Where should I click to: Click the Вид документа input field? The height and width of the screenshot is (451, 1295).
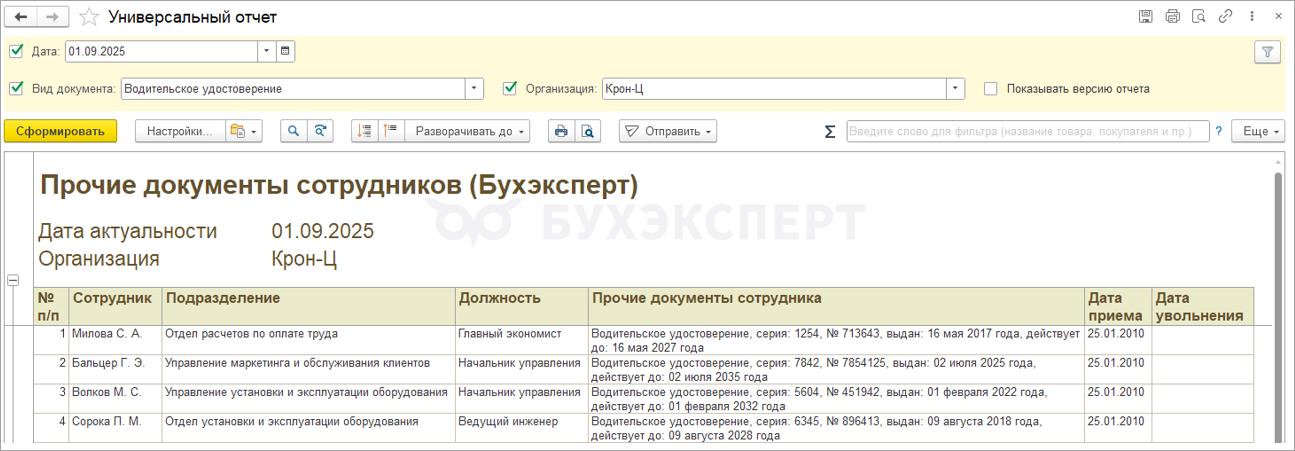click(293, 89)
